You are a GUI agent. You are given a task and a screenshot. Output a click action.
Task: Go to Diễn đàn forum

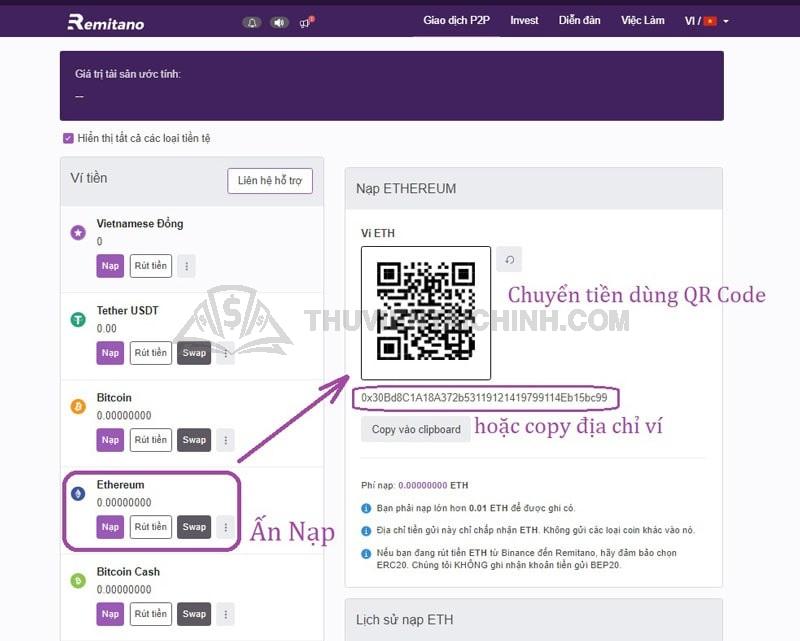click(579, 20)
